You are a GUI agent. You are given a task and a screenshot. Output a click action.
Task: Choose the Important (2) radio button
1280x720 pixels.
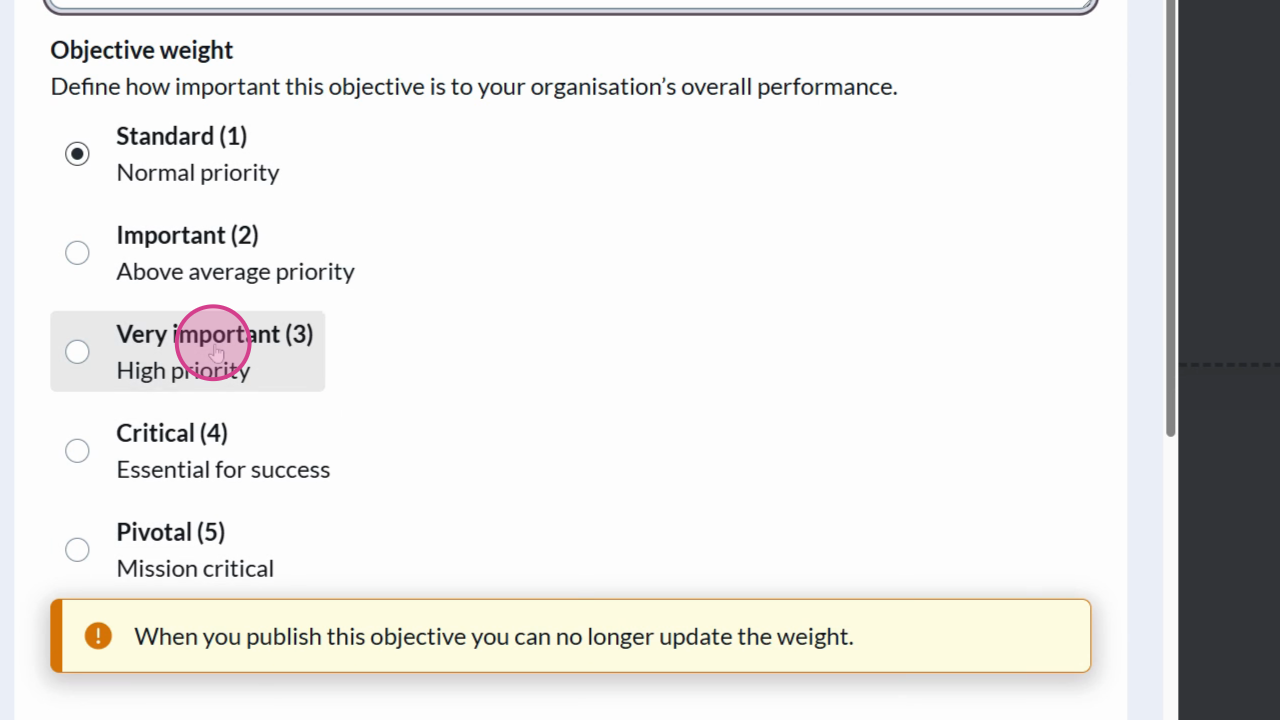[77, 253]
